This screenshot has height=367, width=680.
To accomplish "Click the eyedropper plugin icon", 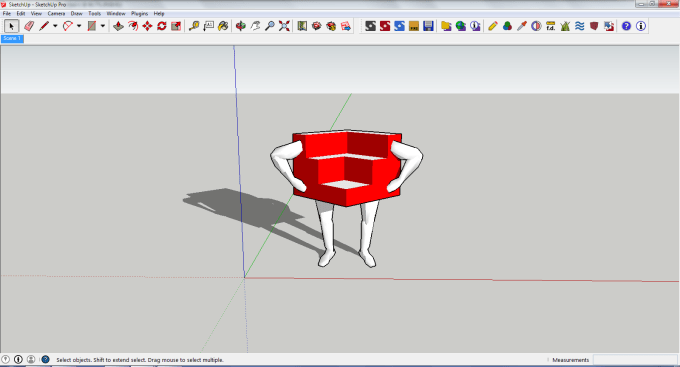I will [x=522, y=26].
